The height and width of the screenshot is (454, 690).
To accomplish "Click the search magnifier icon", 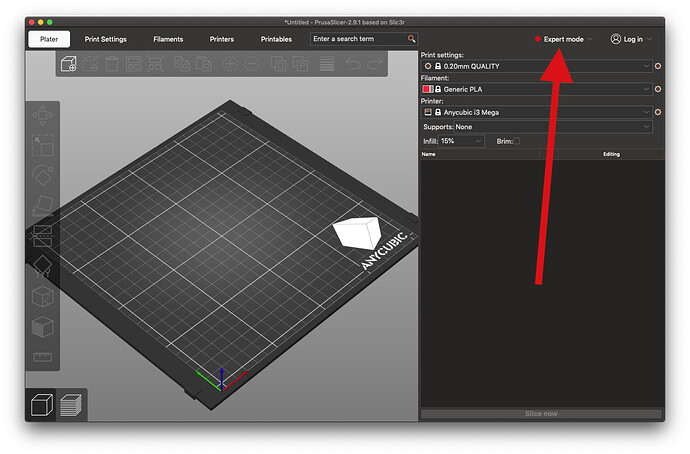I will (411, 39).
